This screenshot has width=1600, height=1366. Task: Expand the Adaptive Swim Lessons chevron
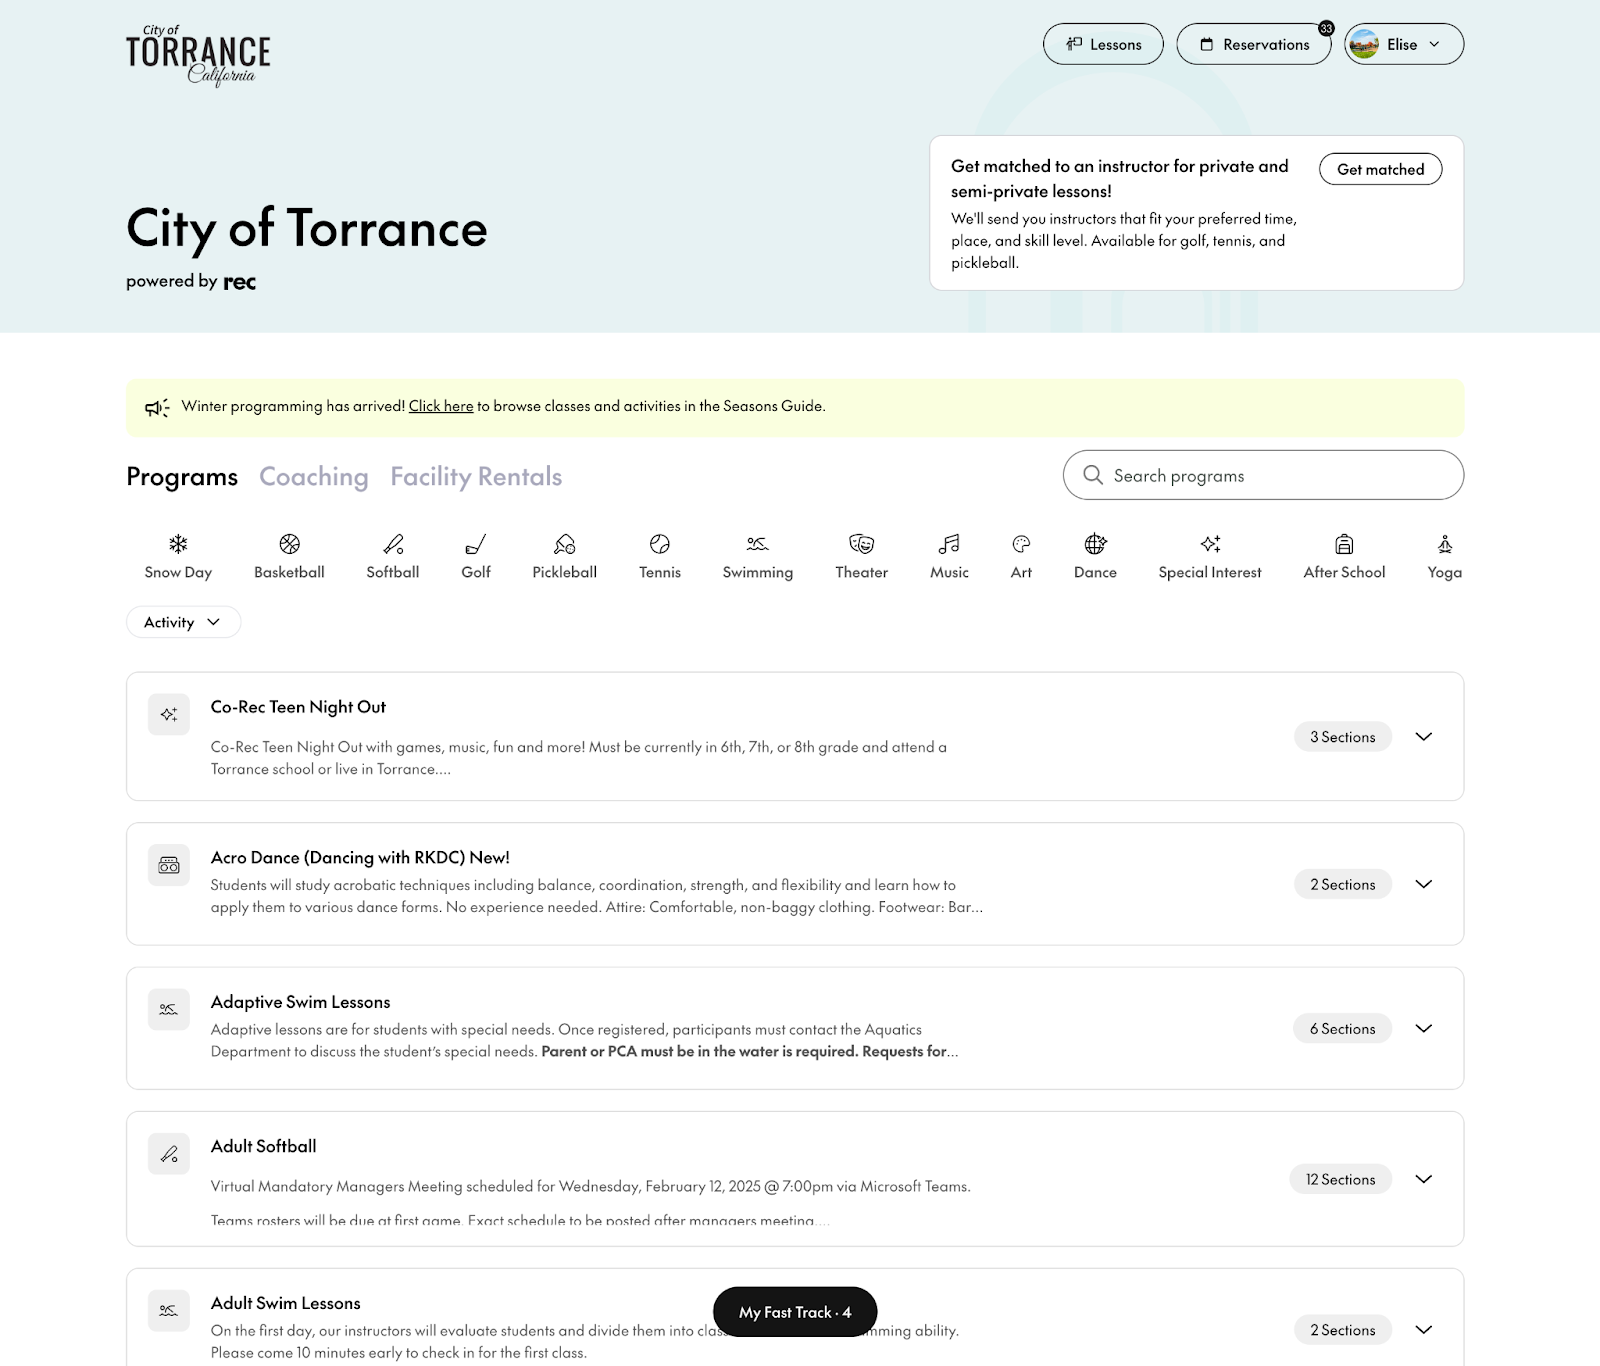click(x=1424, y=1028)
